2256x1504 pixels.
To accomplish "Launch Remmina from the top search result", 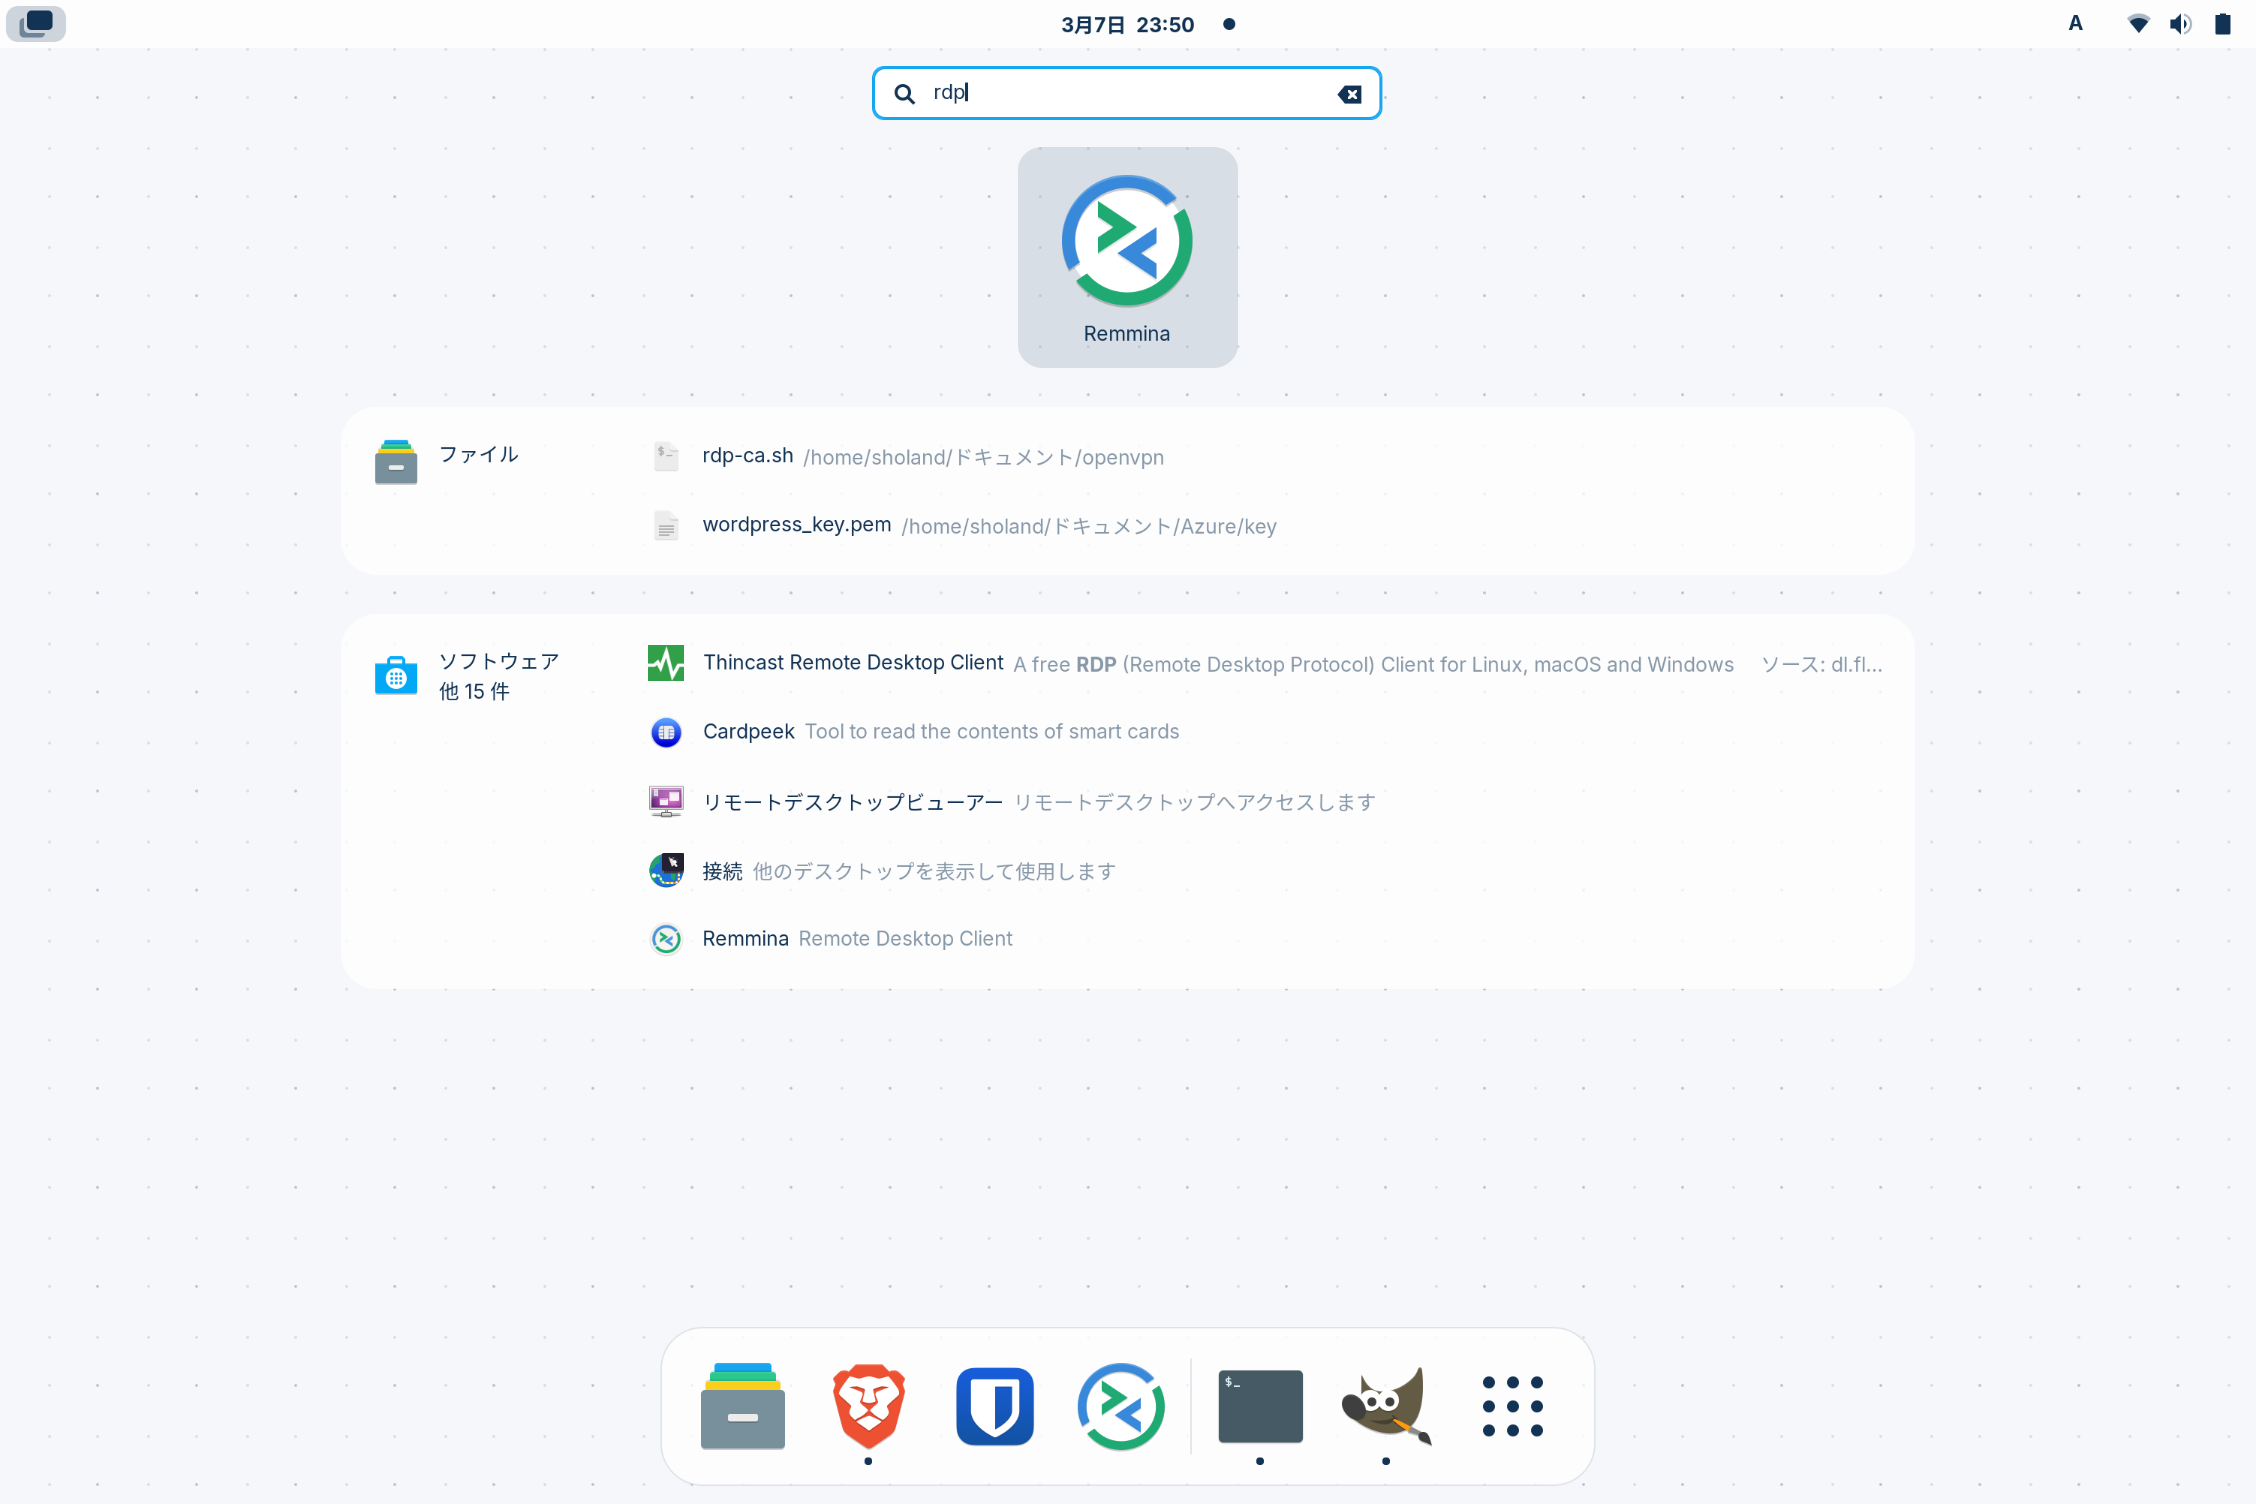I will [x=1127, y=257].
